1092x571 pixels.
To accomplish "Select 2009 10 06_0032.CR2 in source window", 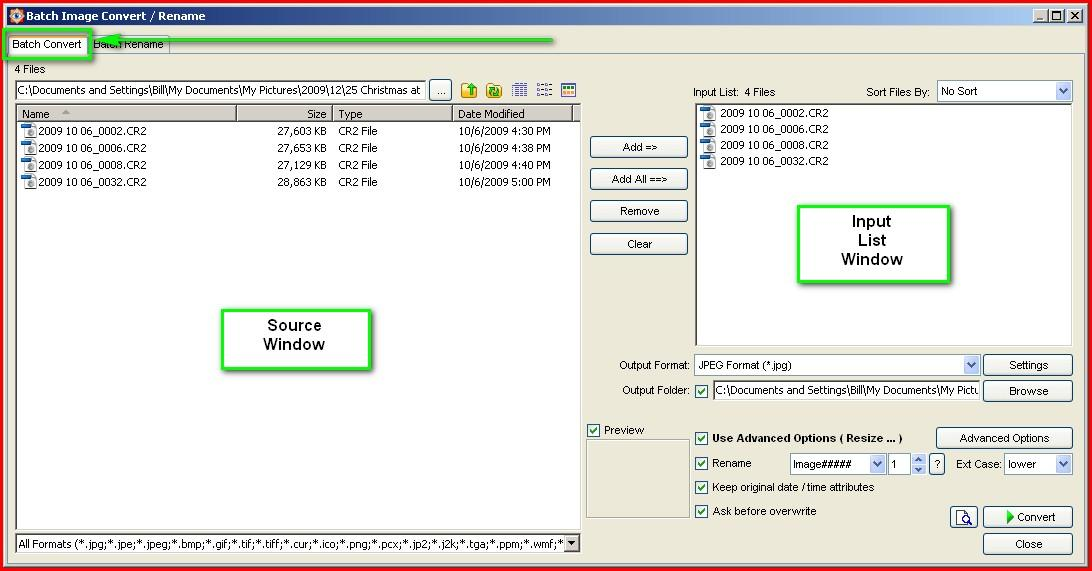I will point(84,182).
